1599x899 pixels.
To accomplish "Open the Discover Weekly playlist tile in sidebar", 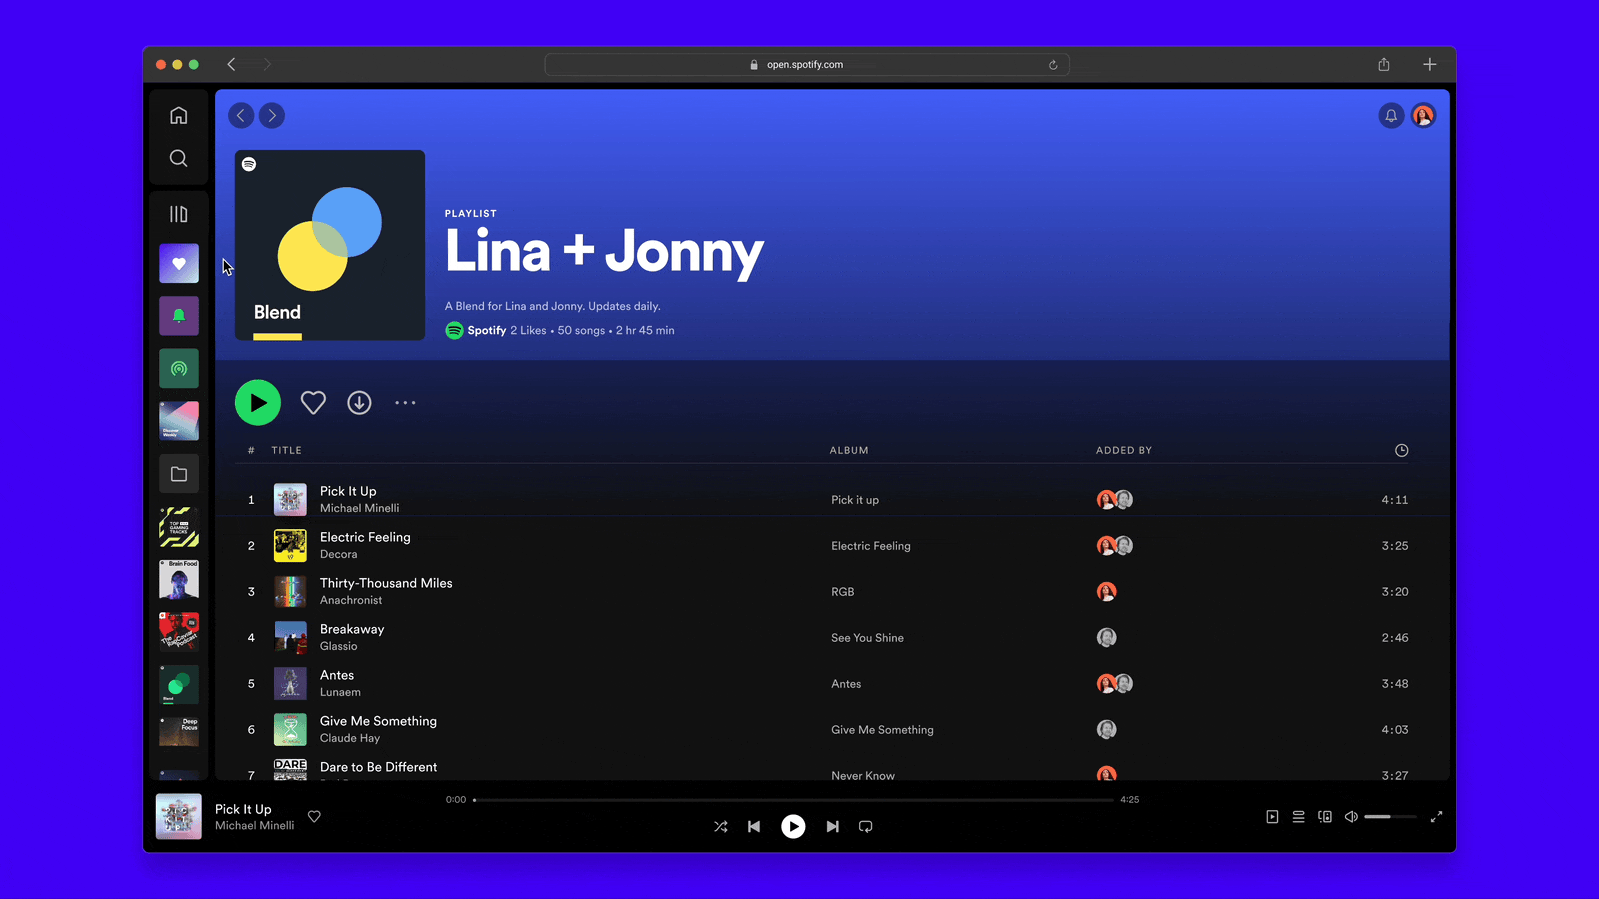I will pyautogui.click(x=179, y=421).
